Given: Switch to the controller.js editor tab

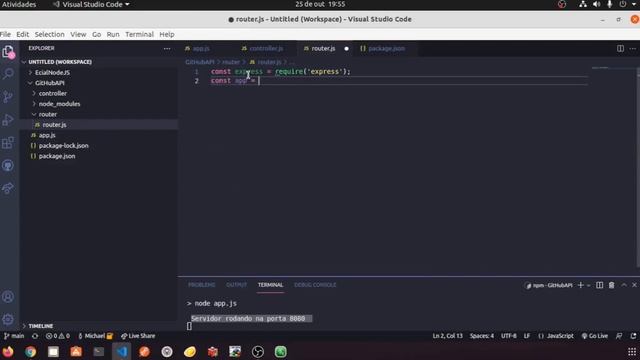Looking at the screenshot, I should point(266,49).
